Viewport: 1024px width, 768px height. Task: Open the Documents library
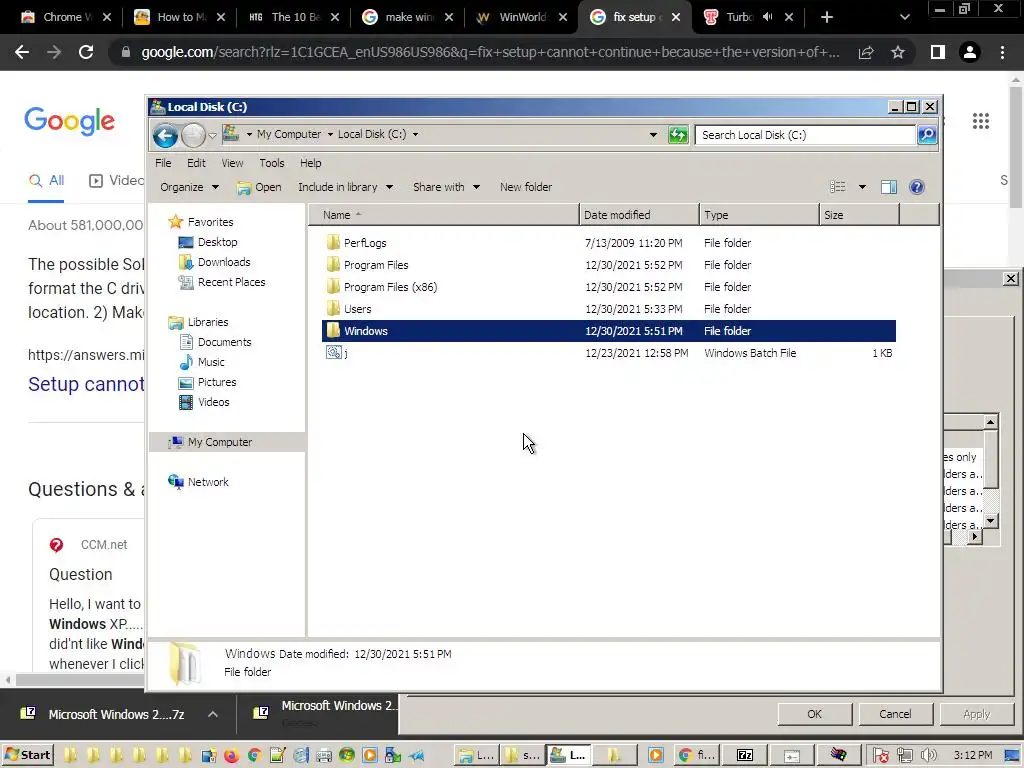(x=224, y=342)
